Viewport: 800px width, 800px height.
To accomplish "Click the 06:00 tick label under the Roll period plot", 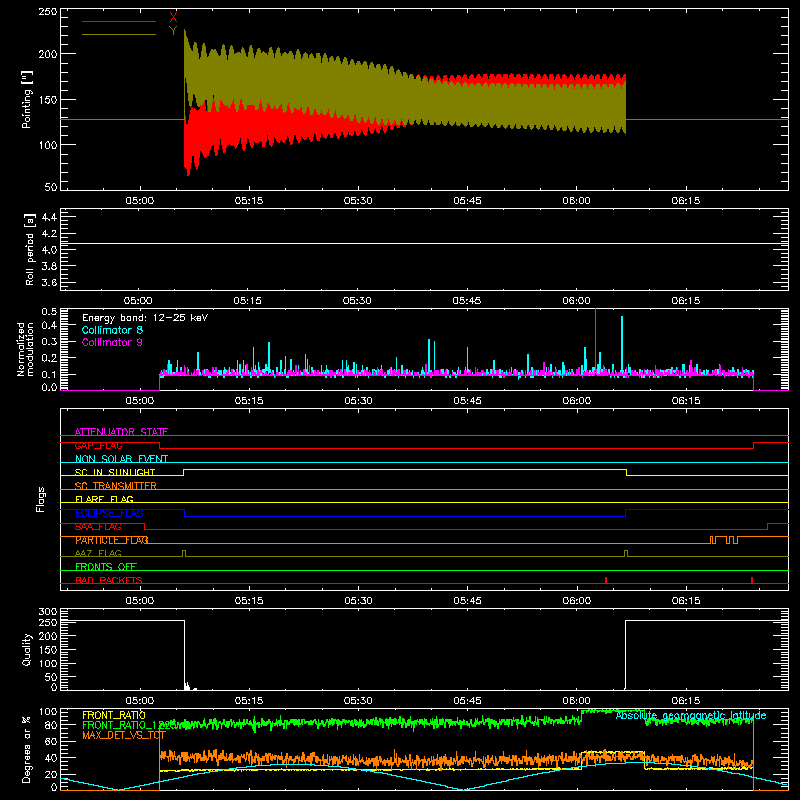I will click(577, 301).
